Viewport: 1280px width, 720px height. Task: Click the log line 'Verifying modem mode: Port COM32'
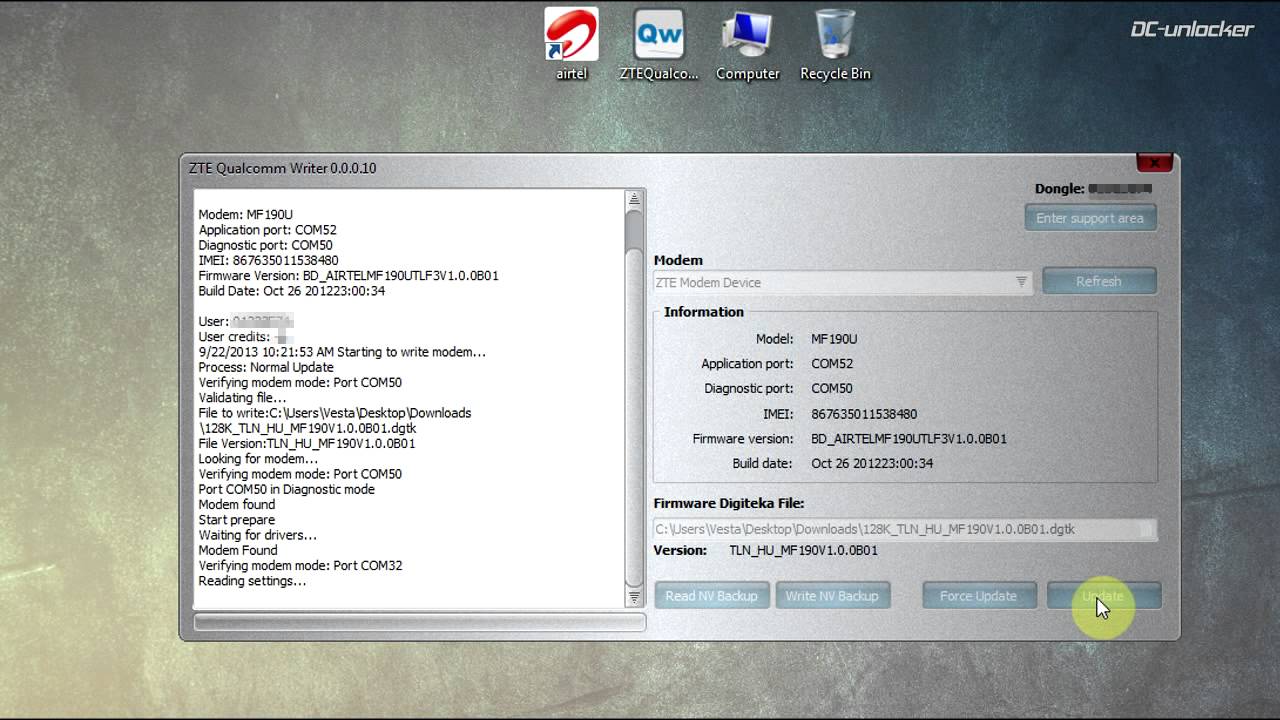click(301, 565)
